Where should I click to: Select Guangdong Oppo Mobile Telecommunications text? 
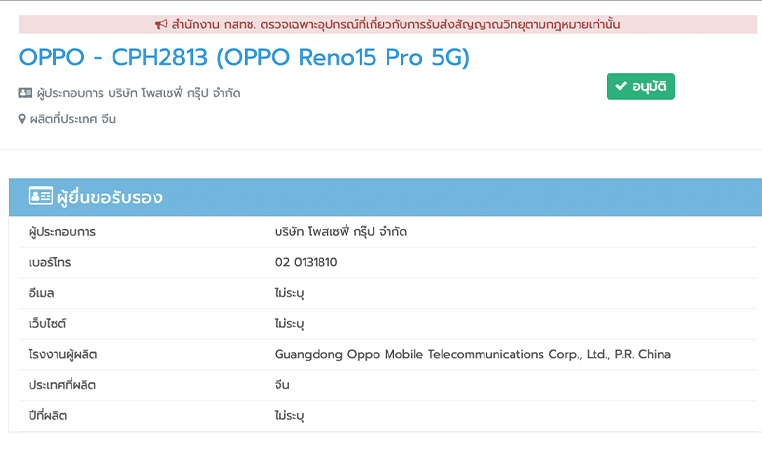(x=473, y=354)
